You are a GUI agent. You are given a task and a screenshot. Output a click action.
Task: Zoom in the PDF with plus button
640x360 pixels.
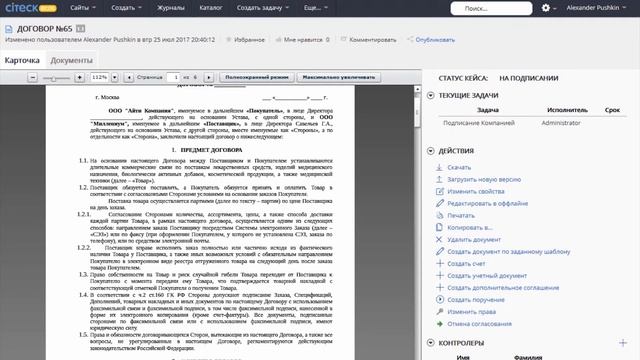pyautogui.click(x=80, y=78)
